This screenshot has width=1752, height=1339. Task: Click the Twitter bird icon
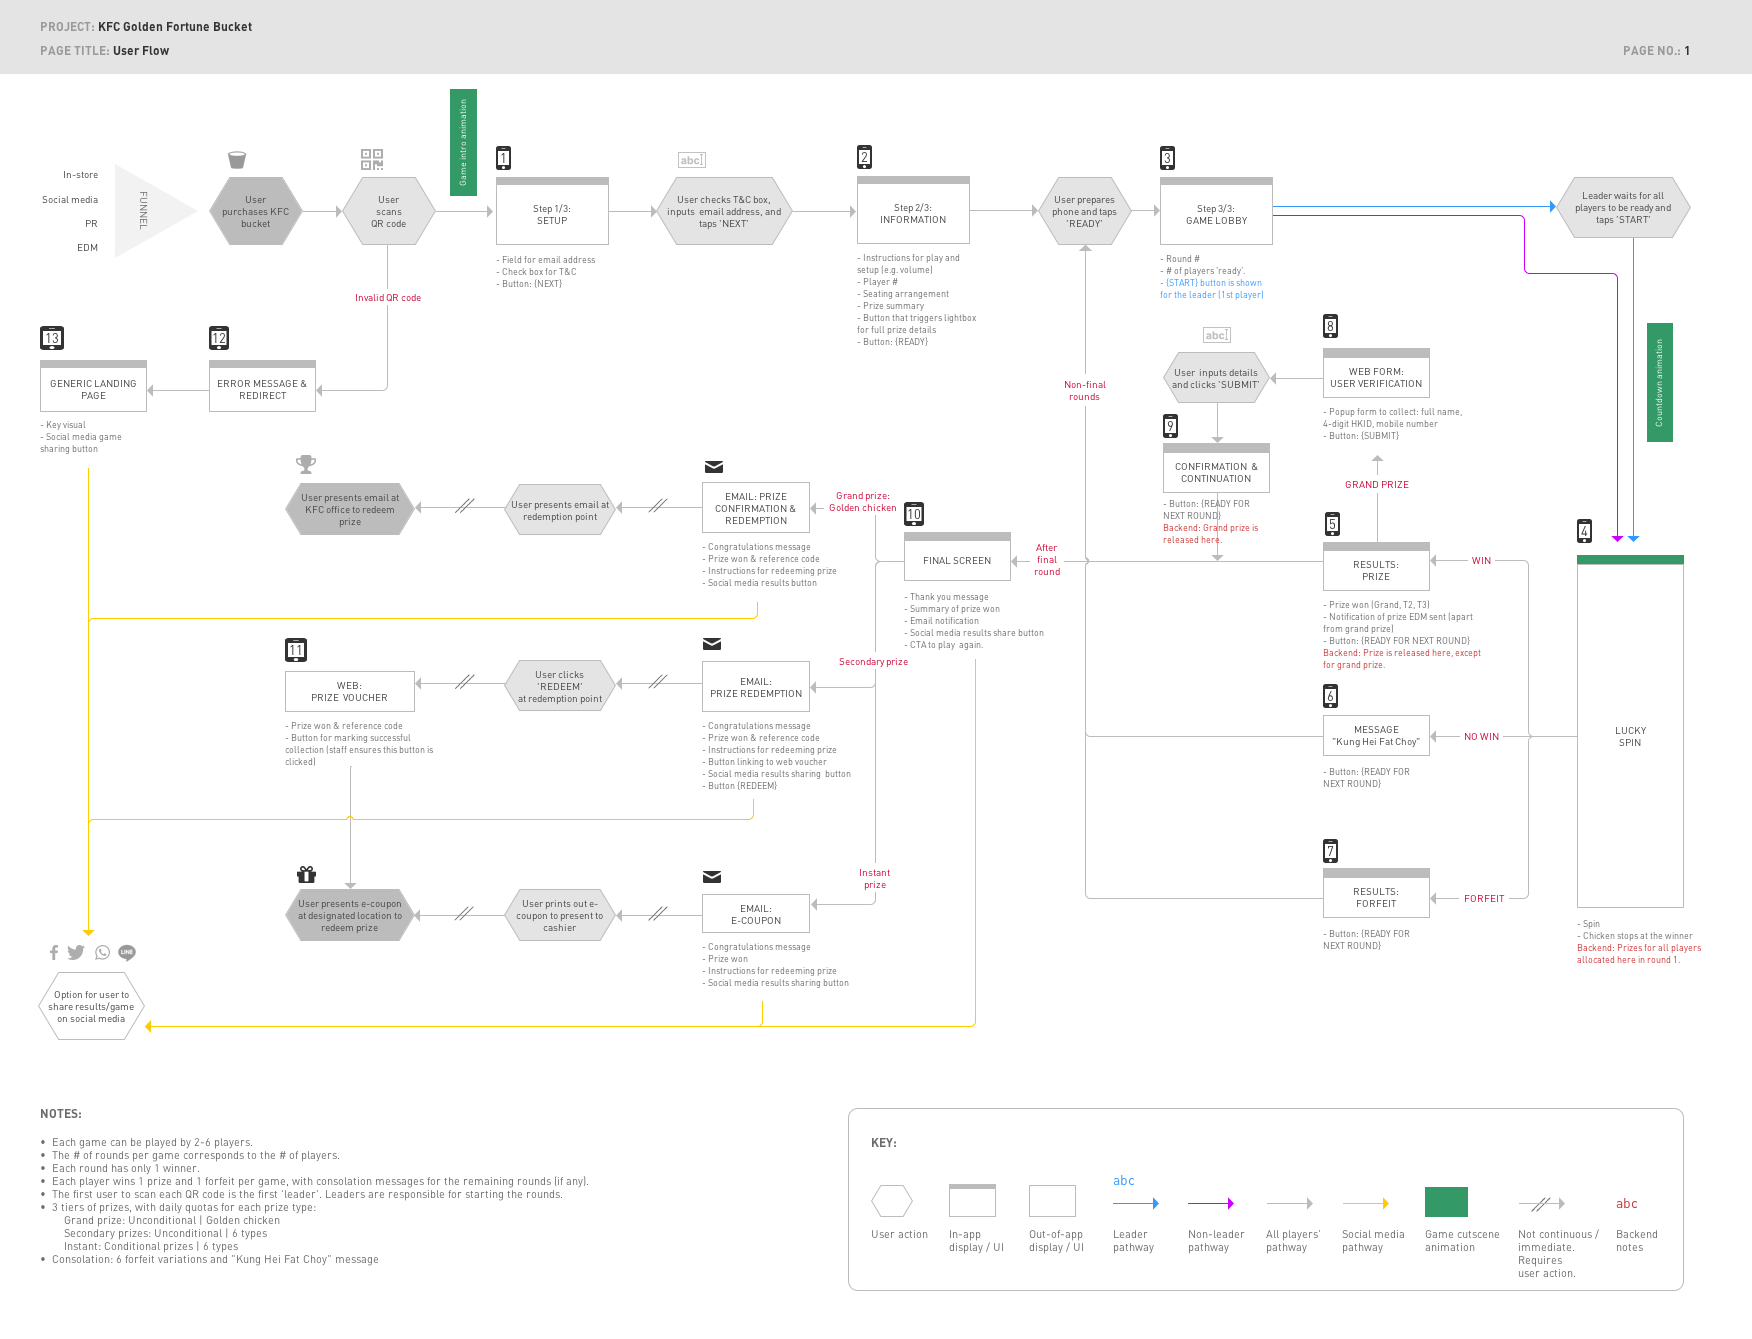(x=76, y=953)
